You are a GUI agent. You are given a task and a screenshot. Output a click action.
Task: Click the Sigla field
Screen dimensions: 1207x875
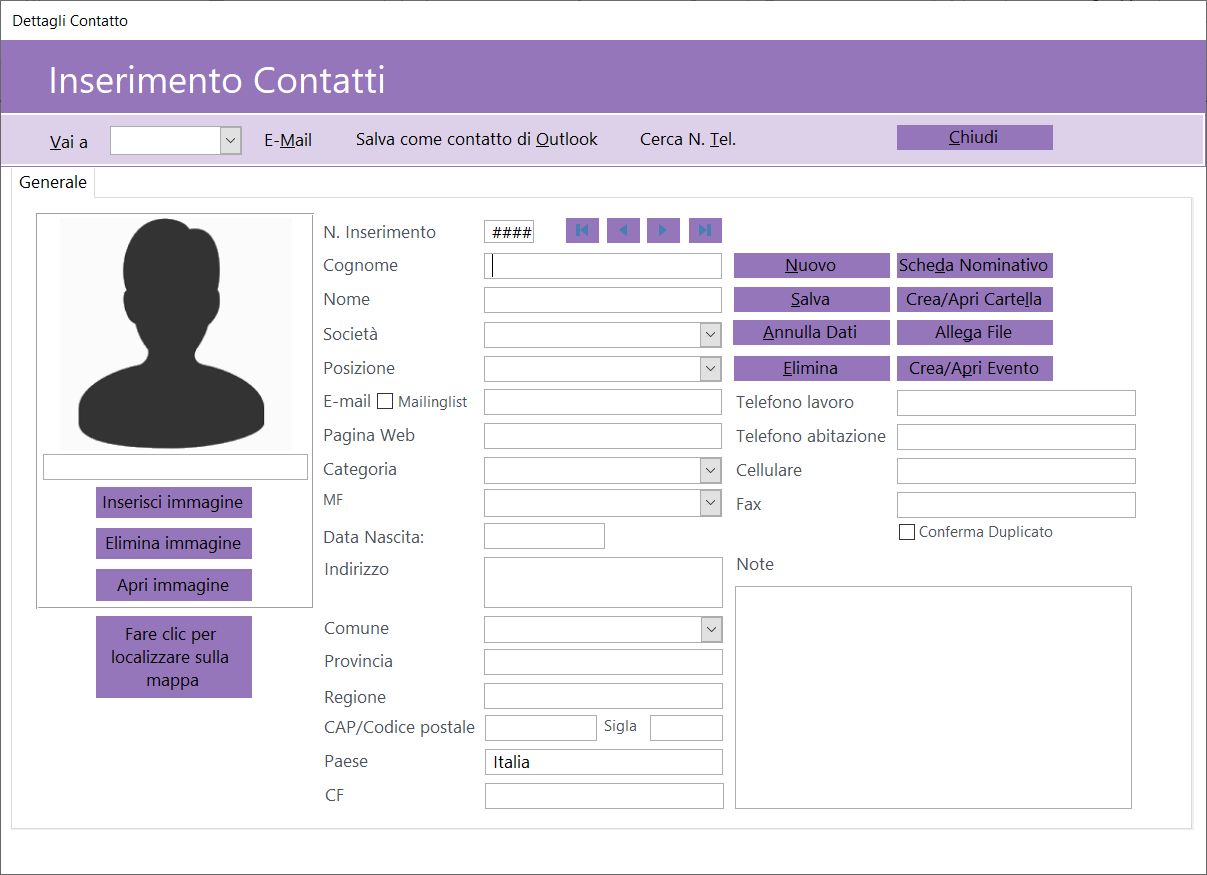[x=686, y=728]
